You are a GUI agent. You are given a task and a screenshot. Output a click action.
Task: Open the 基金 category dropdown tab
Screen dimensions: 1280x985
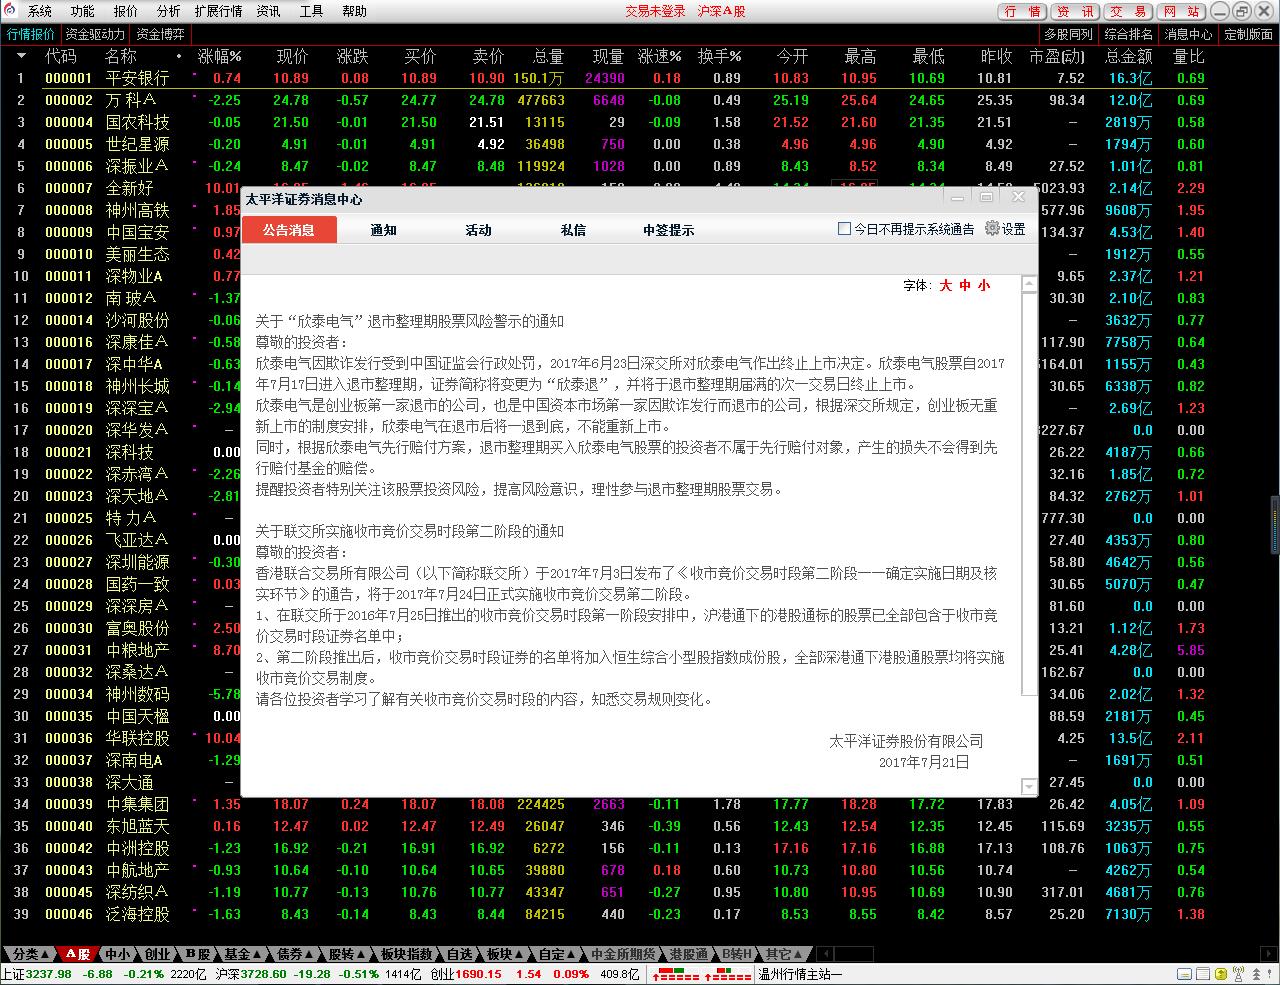[244, 954]
